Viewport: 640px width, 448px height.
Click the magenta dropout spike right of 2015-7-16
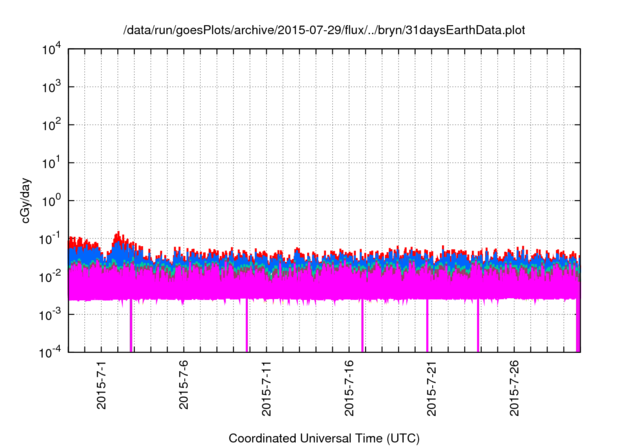tap(362, 326)
